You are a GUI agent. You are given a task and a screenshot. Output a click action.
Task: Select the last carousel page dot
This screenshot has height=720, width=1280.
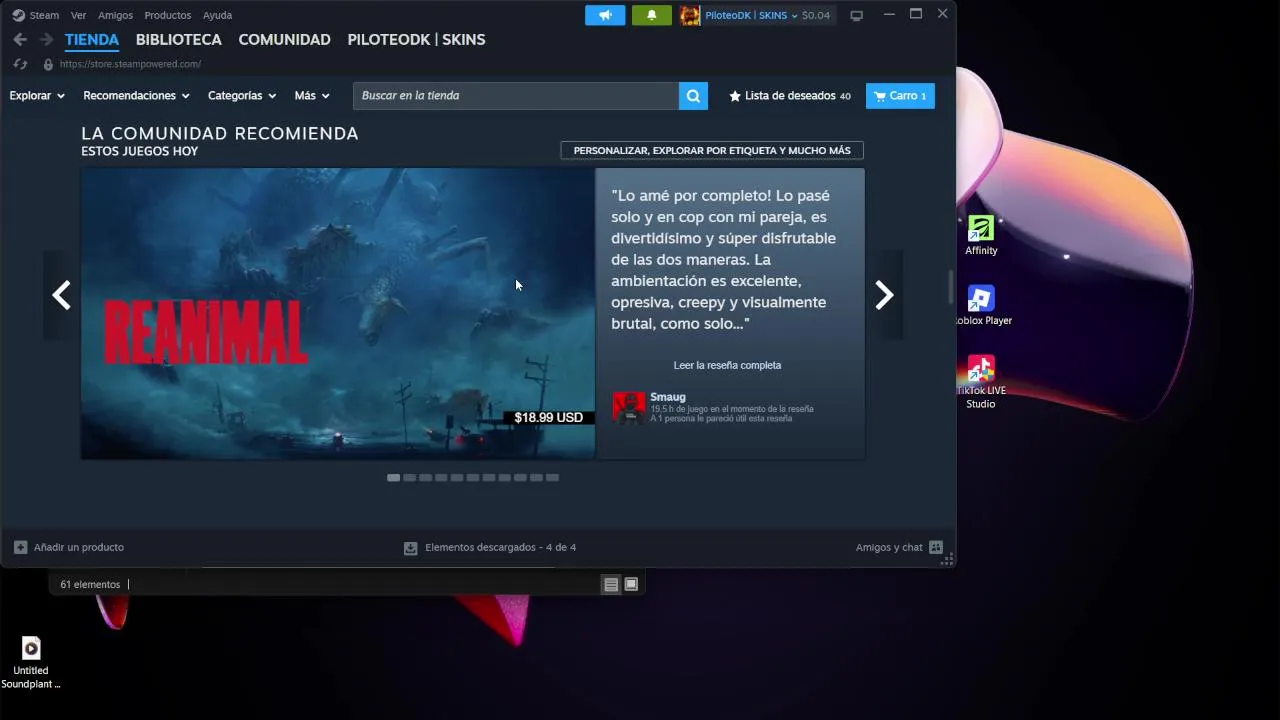pyautogui.click(x=552, y=478)
